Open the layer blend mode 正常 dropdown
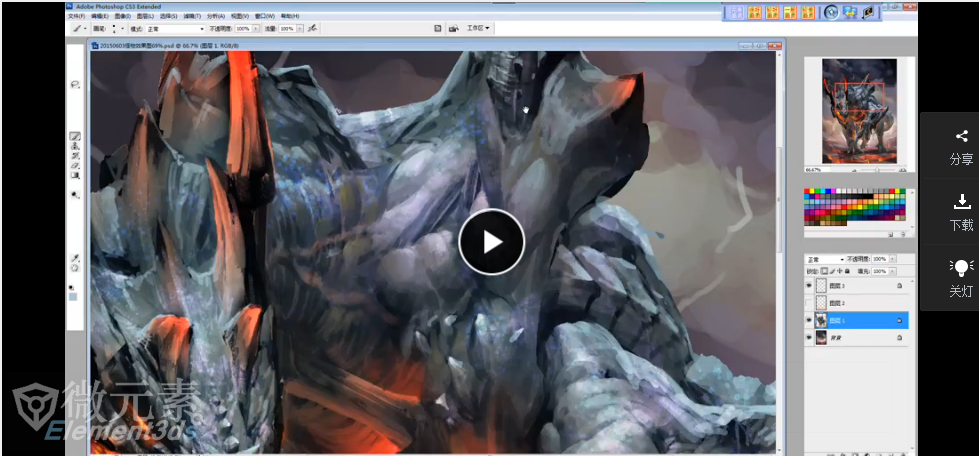The height and width of the screenshot is (456, 979). (825, 259)
